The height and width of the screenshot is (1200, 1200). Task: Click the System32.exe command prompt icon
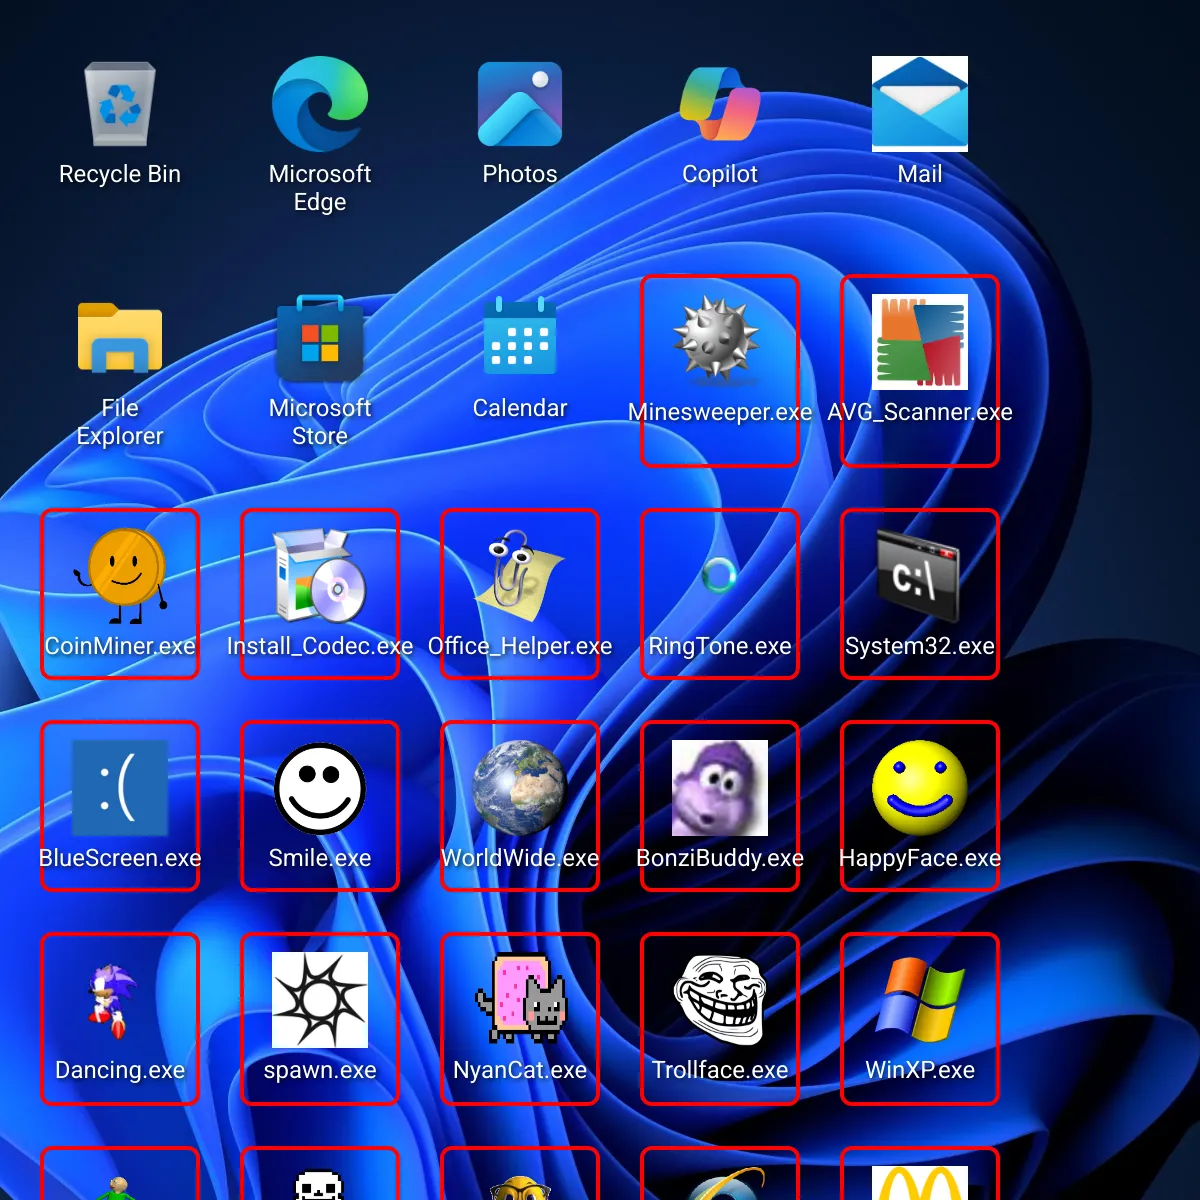[x=918, y=576]
